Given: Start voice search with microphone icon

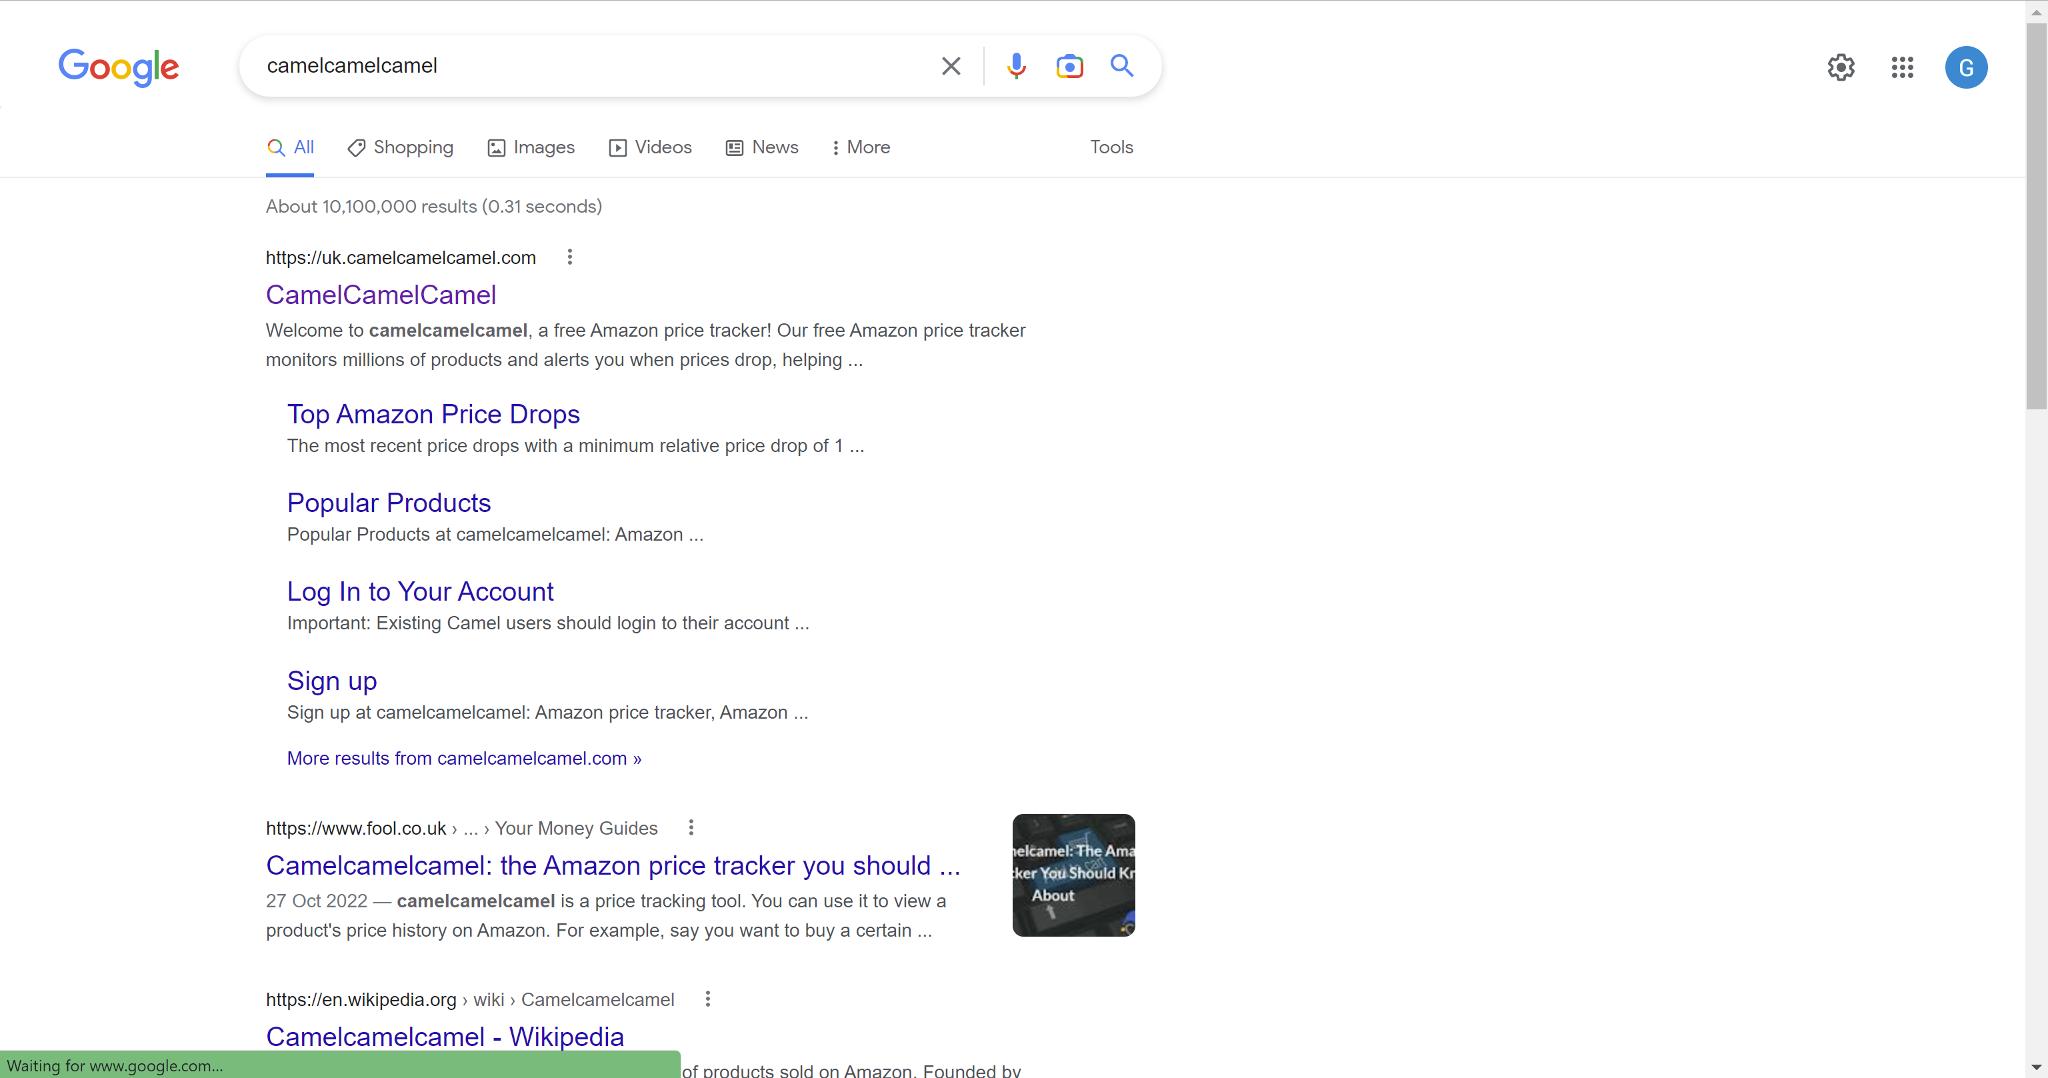Looking at the screenshot, I should coord(1016,66).
